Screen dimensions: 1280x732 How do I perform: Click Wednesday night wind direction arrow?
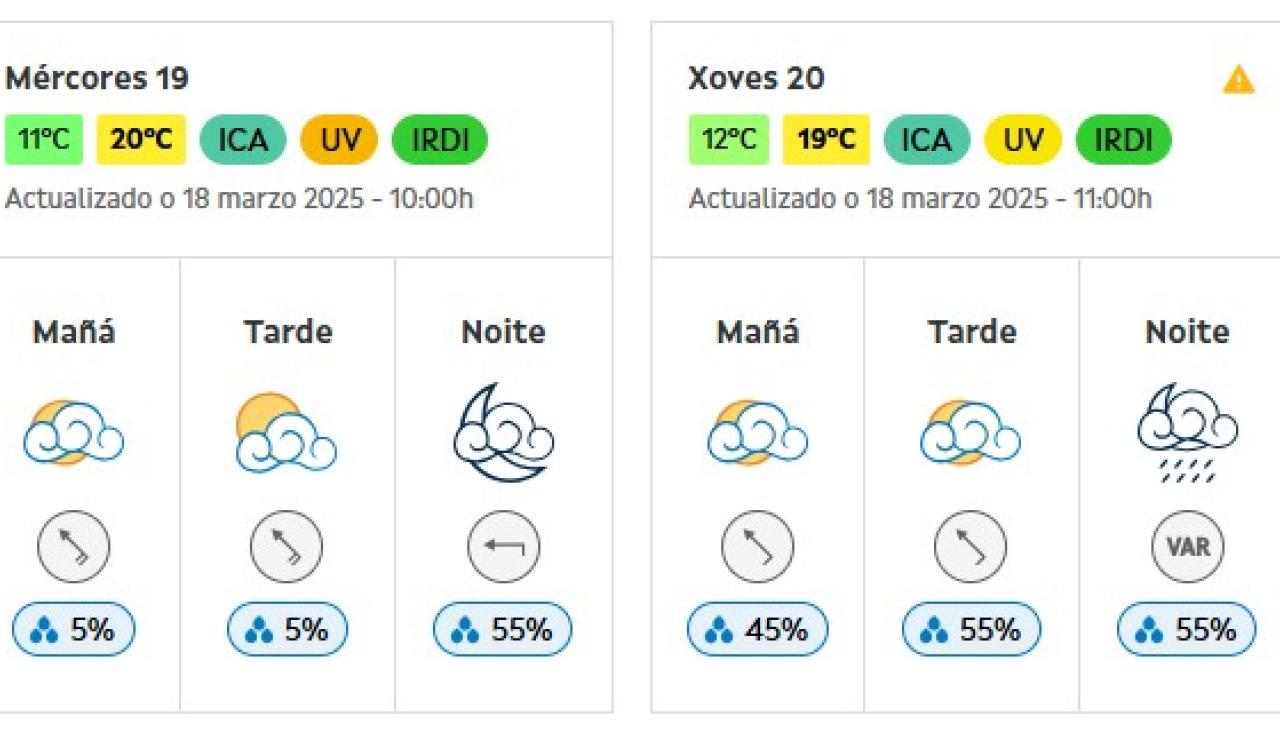(503, 547)
